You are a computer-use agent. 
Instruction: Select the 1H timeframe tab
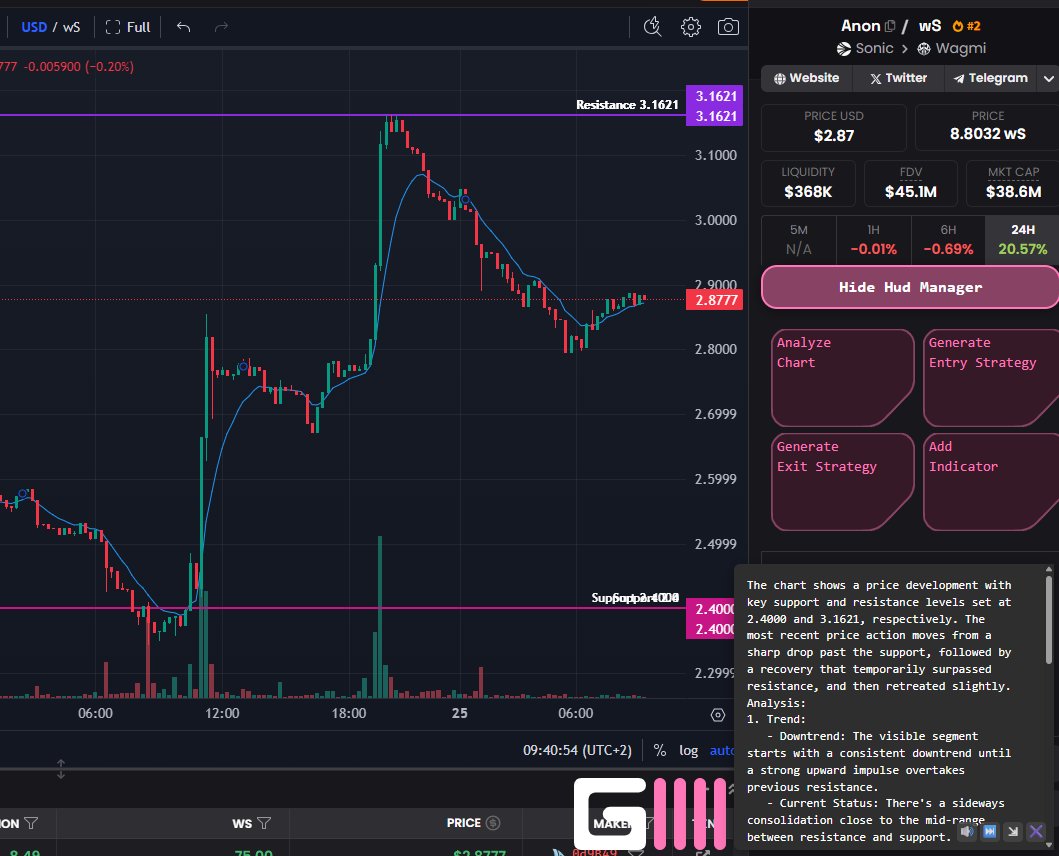[873, 240]
